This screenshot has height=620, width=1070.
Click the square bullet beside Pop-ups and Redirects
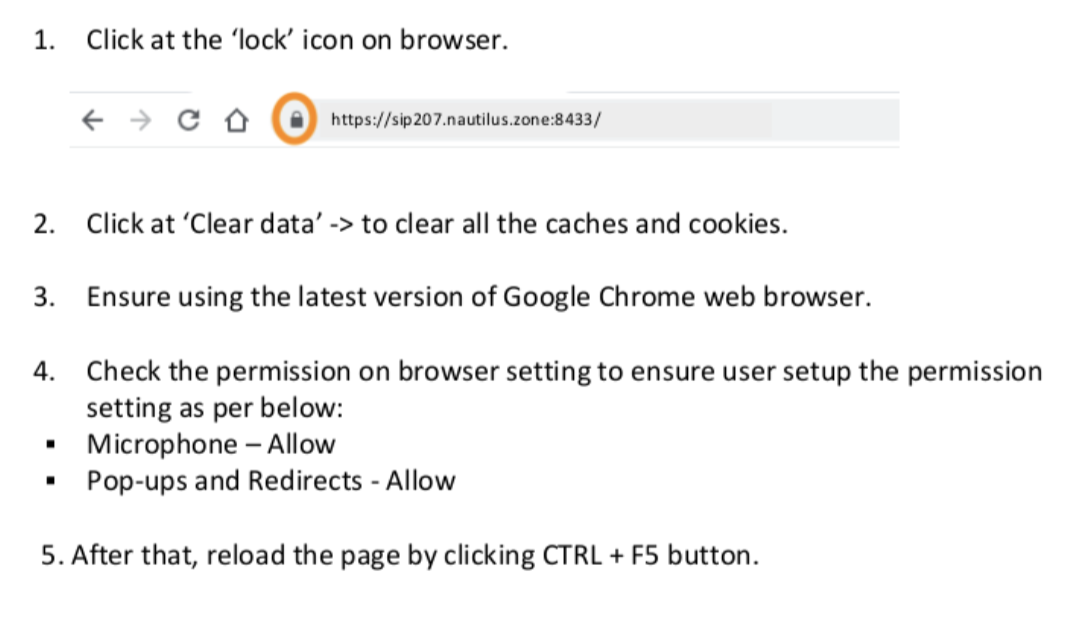pos(50,481)
